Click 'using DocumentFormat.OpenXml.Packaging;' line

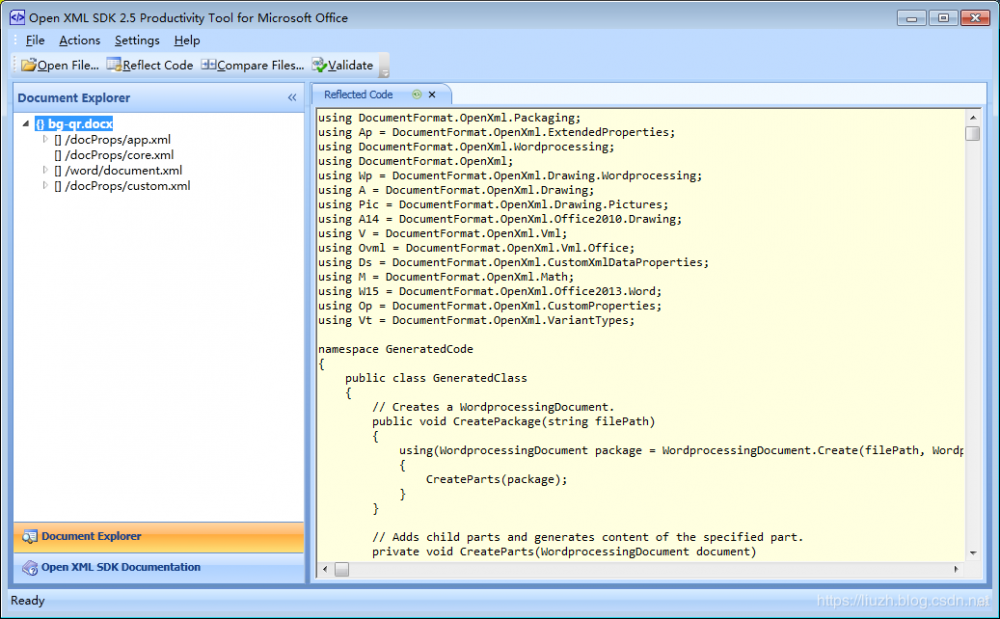tap(449, 118)
